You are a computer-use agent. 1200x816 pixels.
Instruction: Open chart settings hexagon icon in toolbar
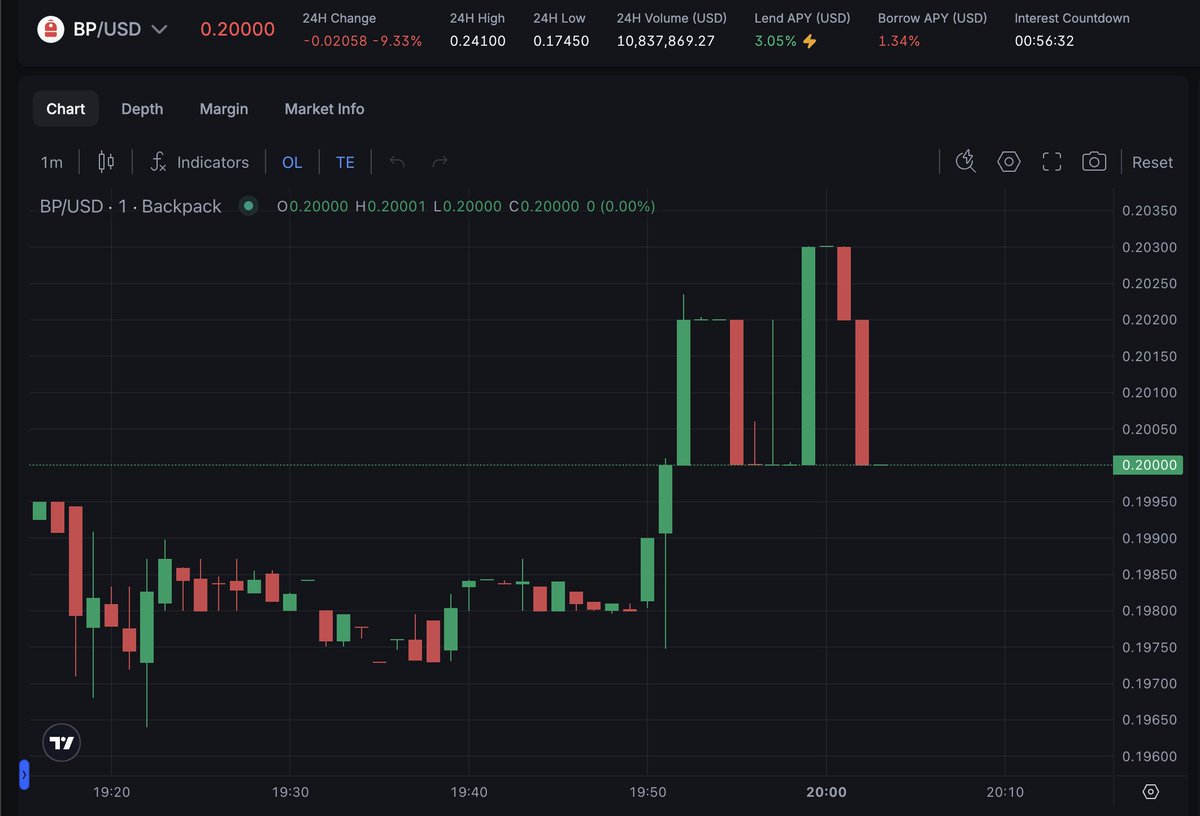(1008, 162)
